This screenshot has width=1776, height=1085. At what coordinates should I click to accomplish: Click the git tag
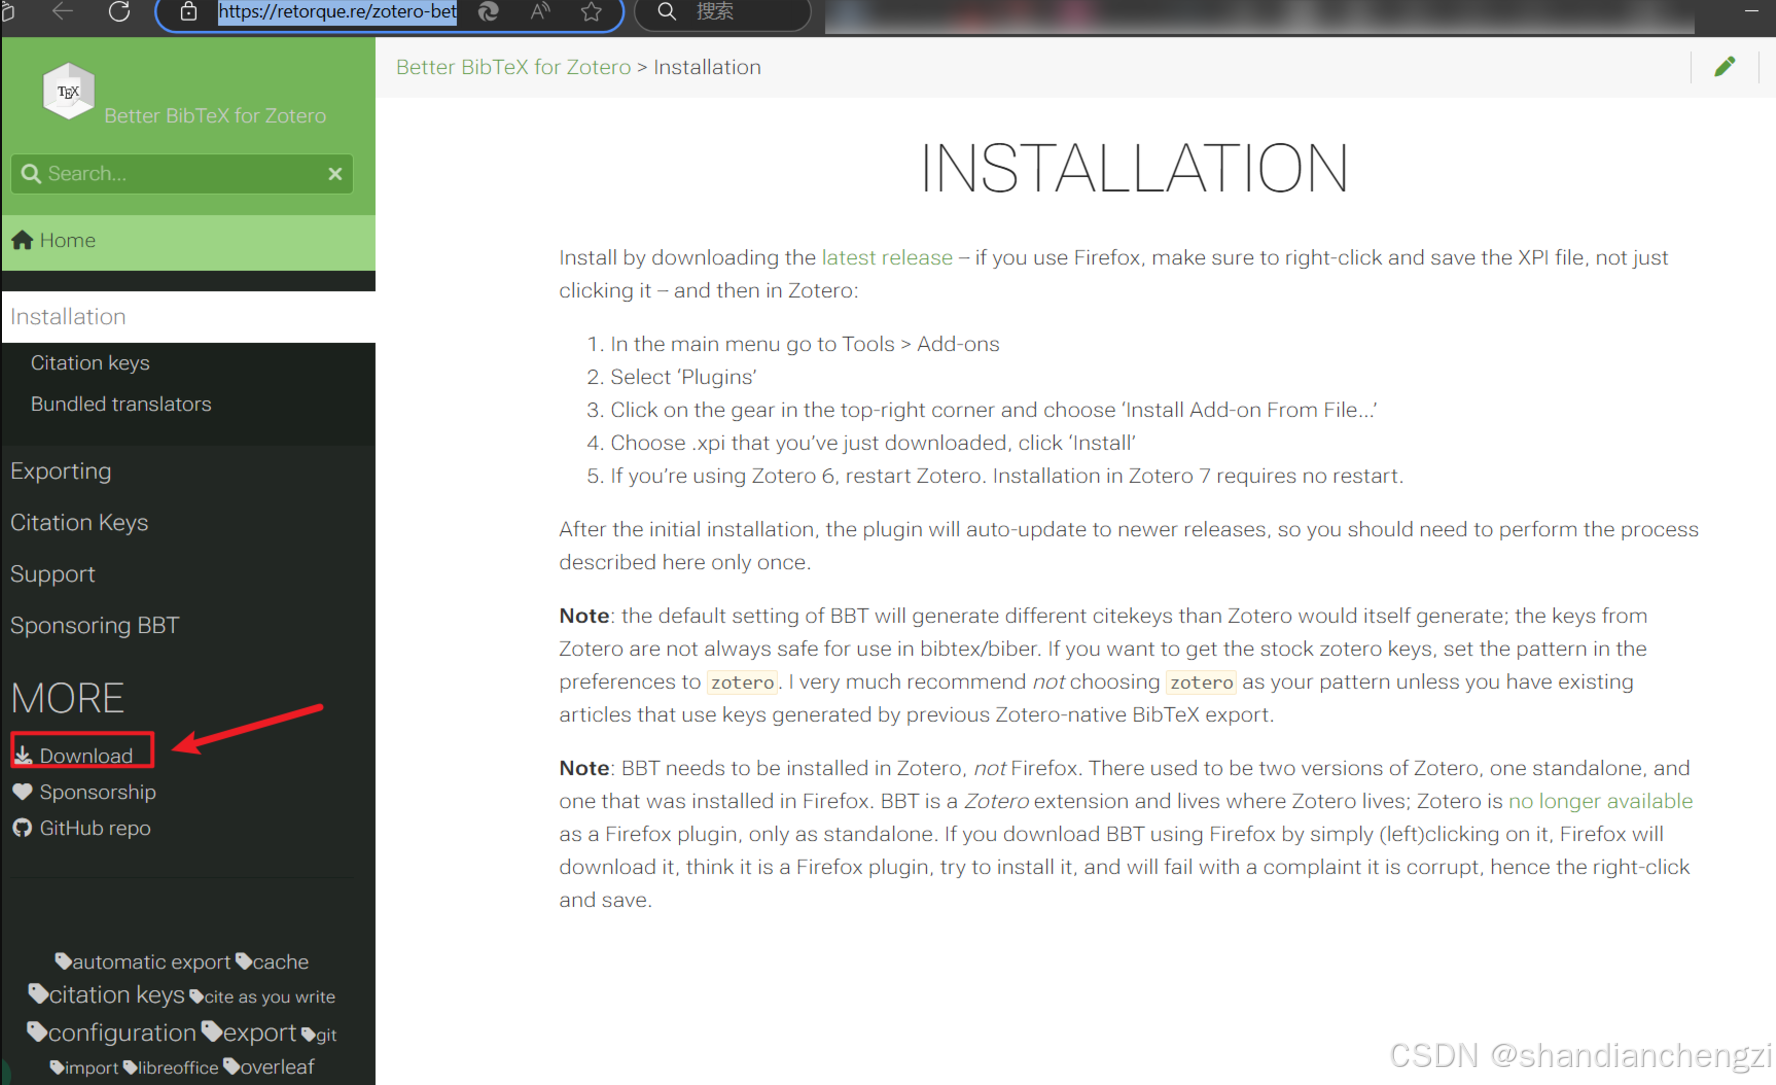[319, 1035]
